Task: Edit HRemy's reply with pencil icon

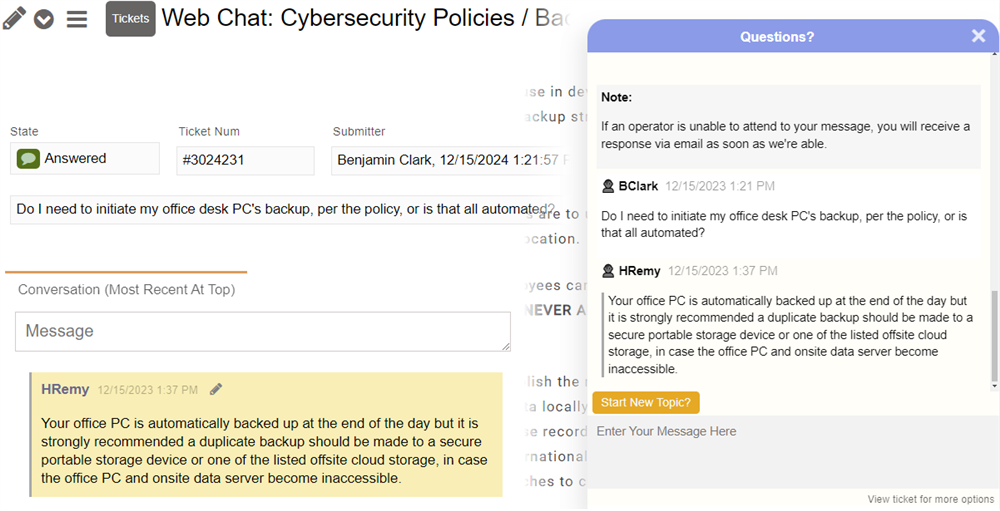Action: coord(216,389)
